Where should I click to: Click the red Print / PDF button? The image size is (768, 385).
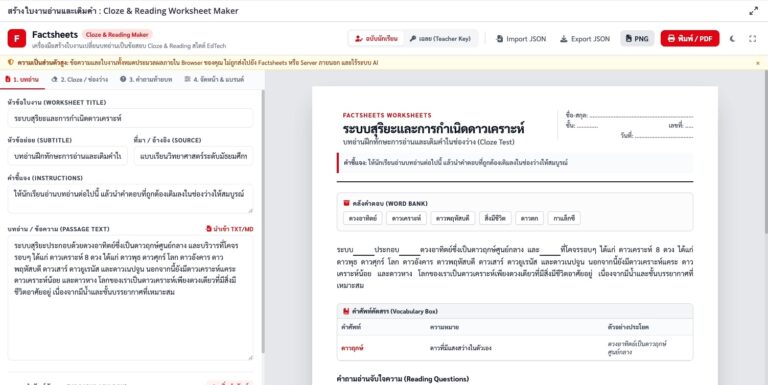tap(690, 39)
